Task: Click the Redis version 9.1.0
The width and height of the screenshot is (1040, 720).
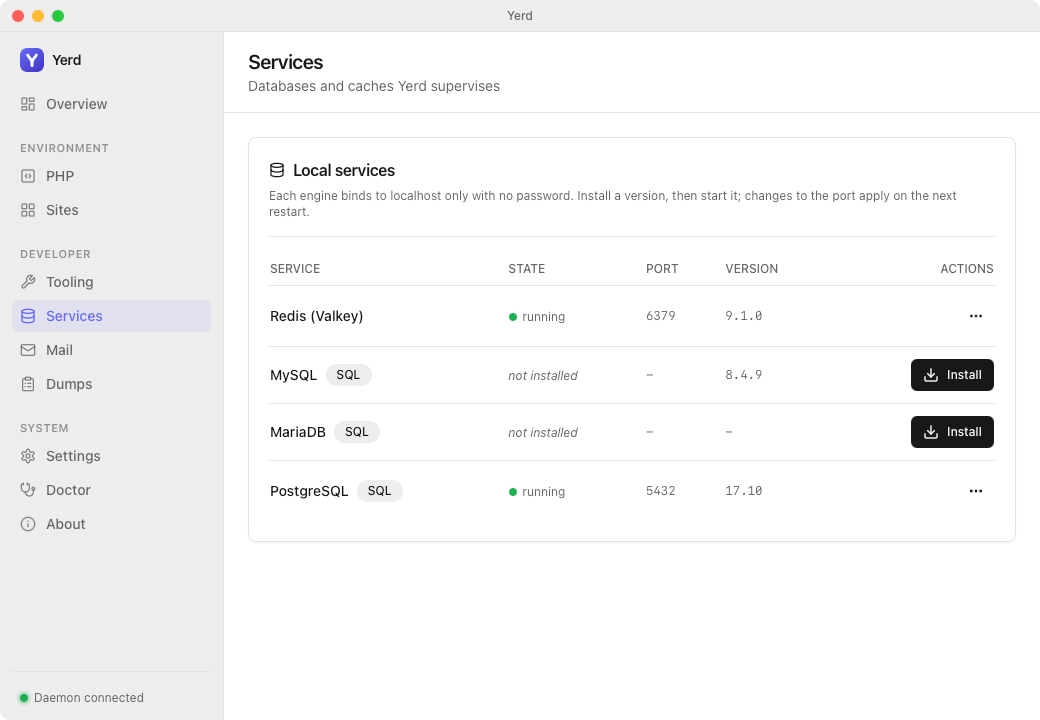Action: click(744, 316)
